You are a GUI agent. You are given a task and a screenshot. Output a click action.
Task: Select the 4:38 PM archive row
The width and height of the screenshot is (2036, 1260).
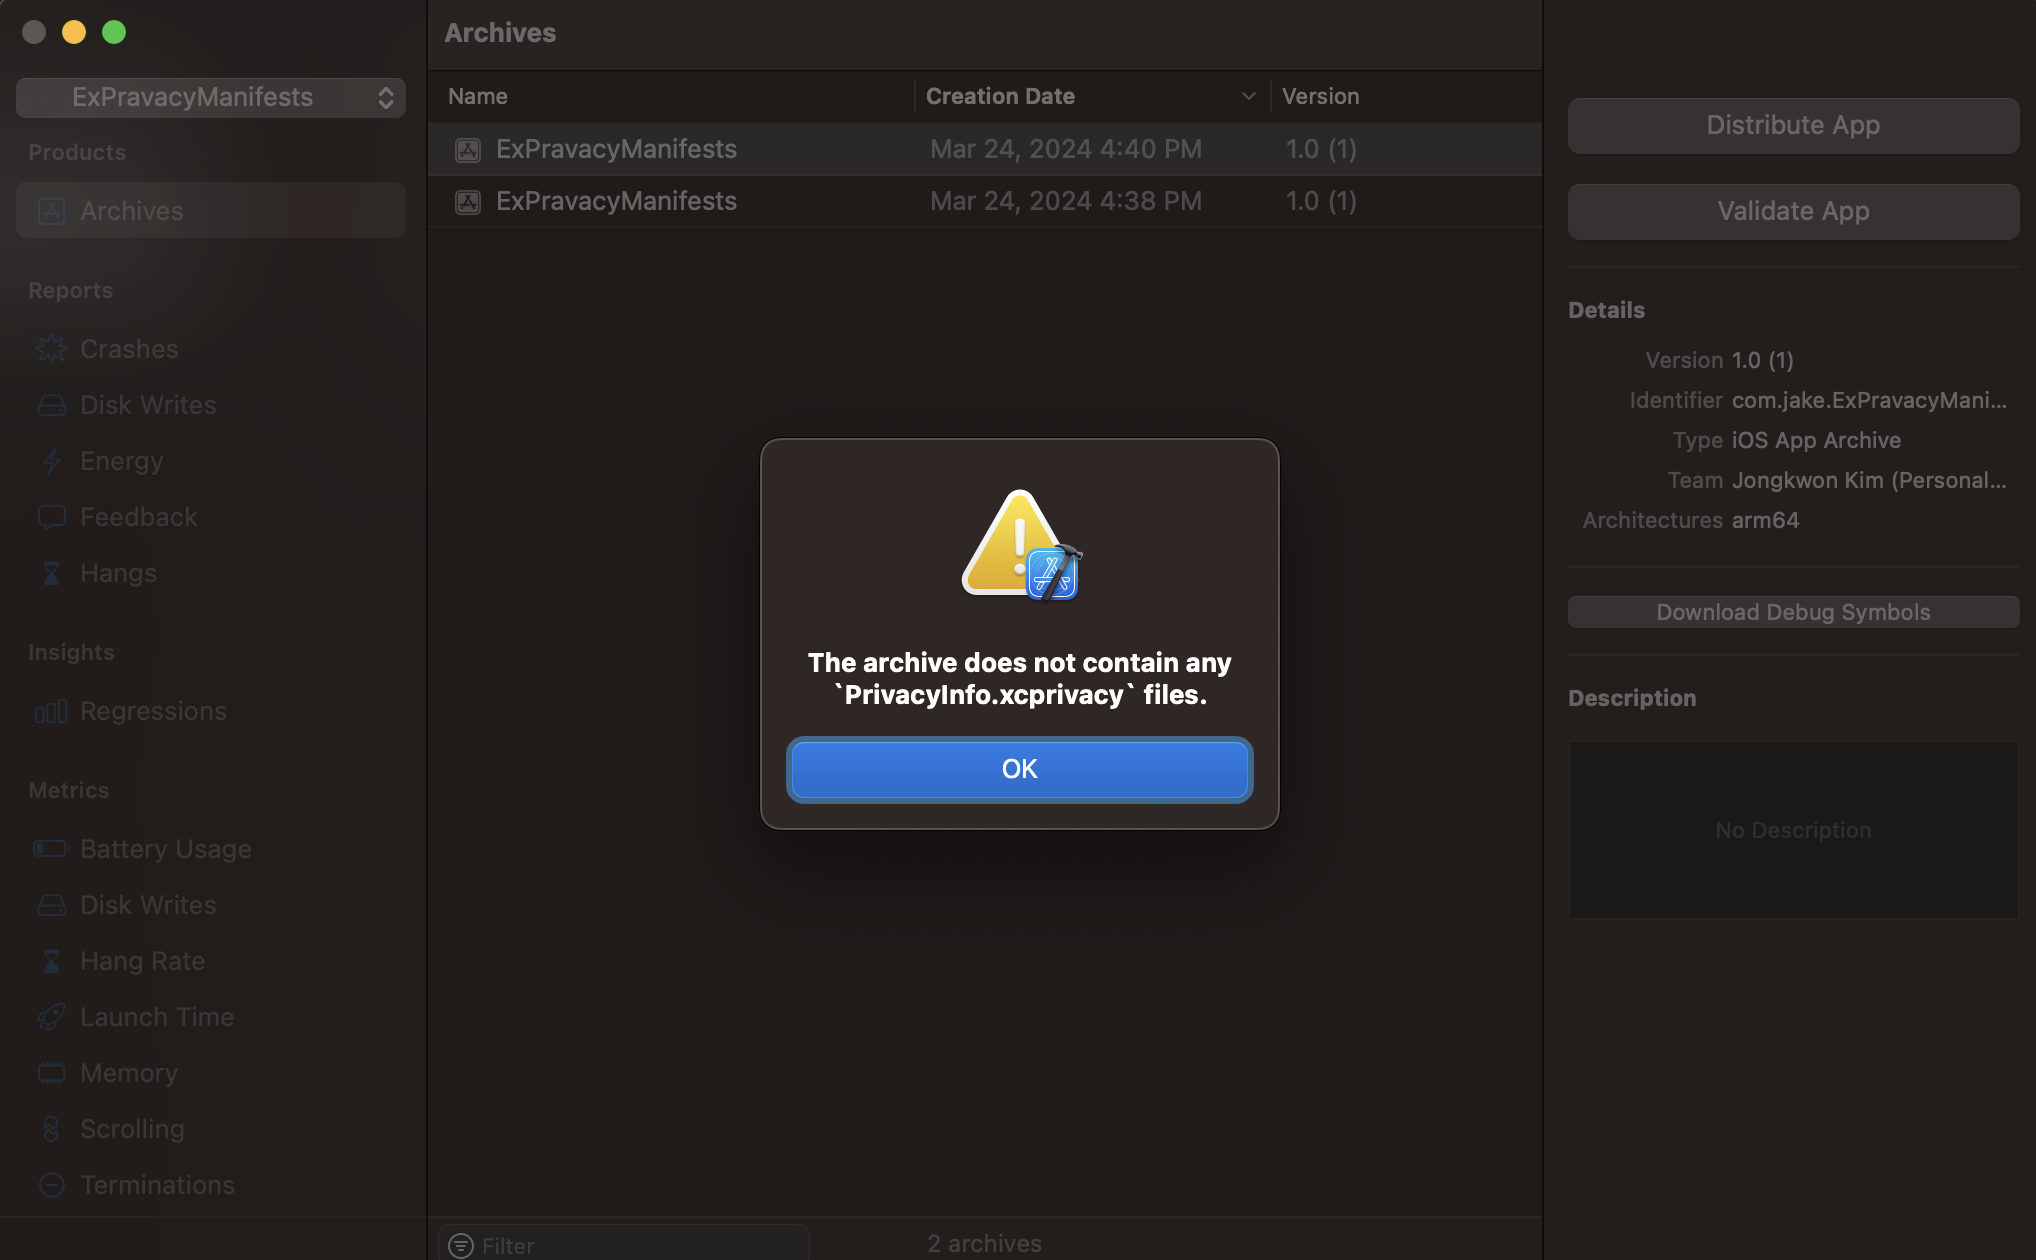tap(985, 201)
